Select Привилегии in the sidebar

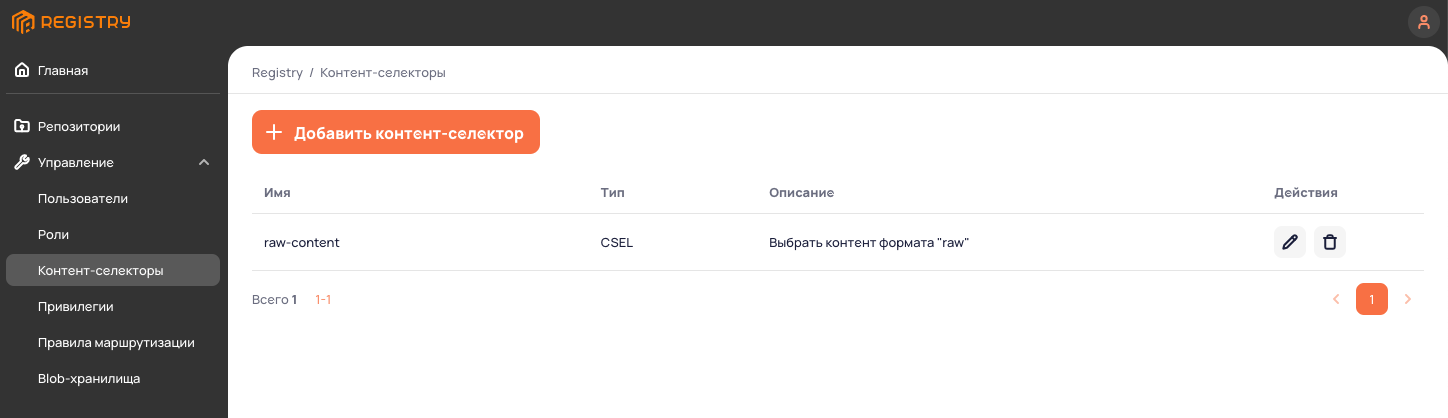coord(76,307)
